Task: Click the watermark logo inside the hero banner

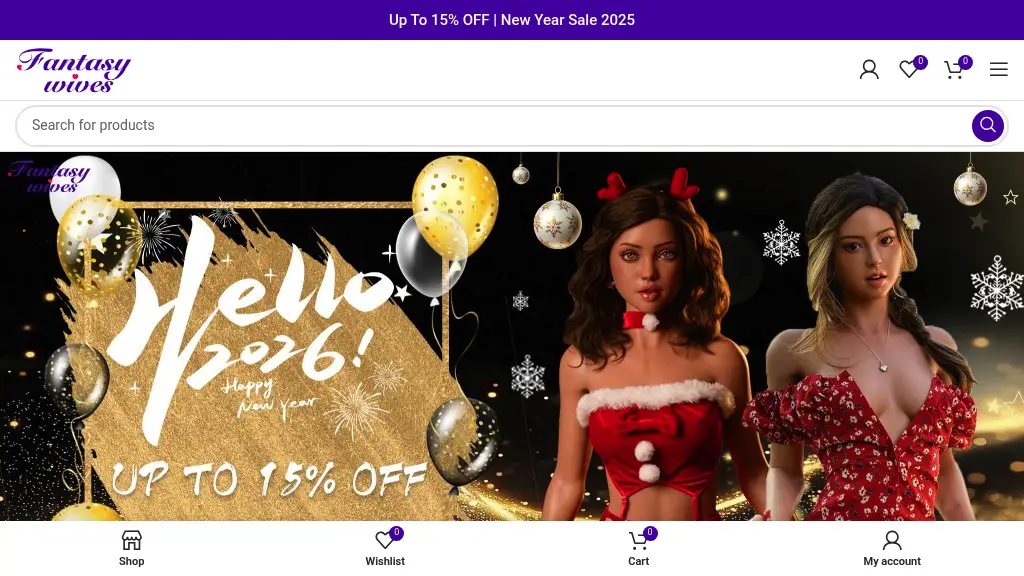Action: 50,177
